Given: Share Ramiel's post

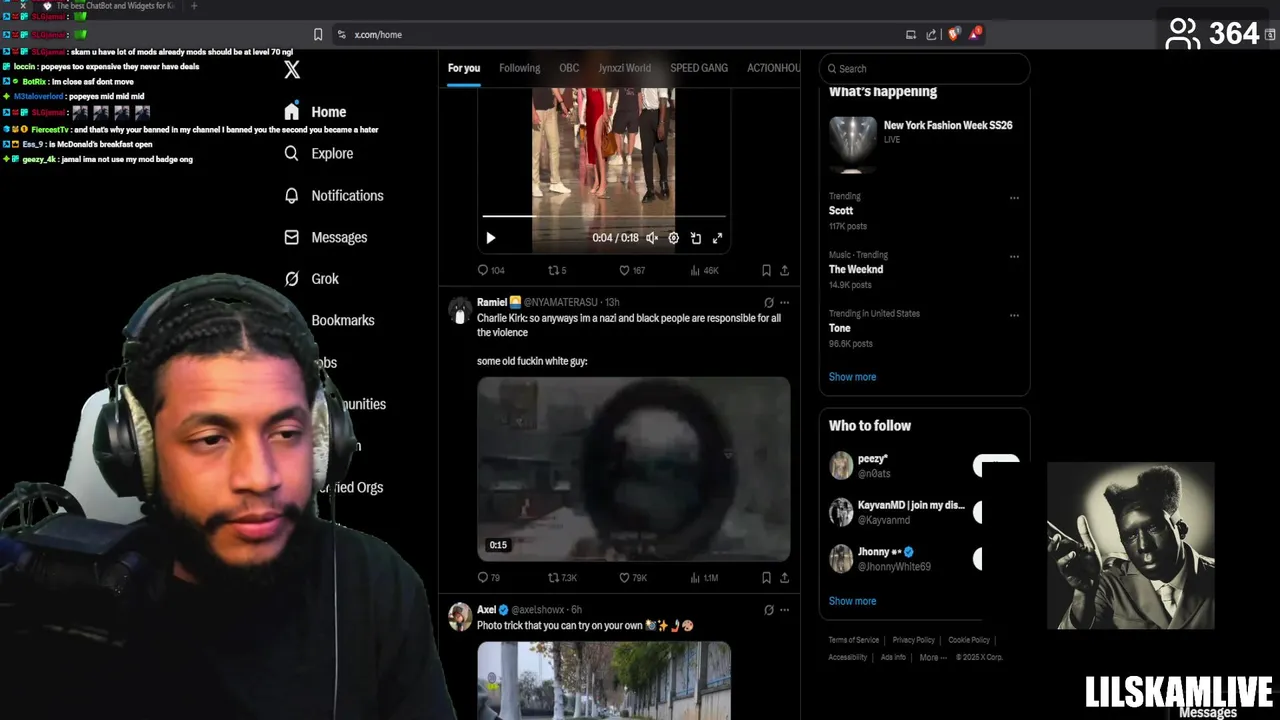Looking at the screenshot, I should (784, 577).
